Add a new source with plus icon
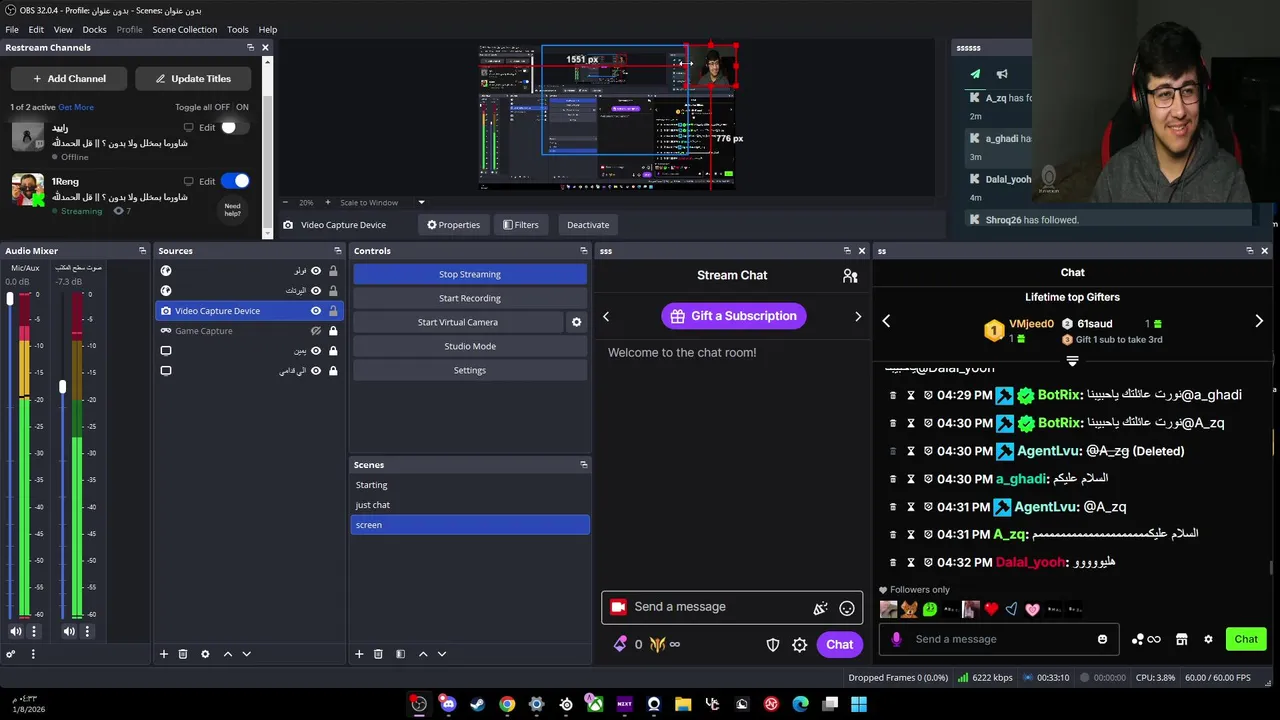The width and height of the screenshot is (1280, 720). point(164,654)
